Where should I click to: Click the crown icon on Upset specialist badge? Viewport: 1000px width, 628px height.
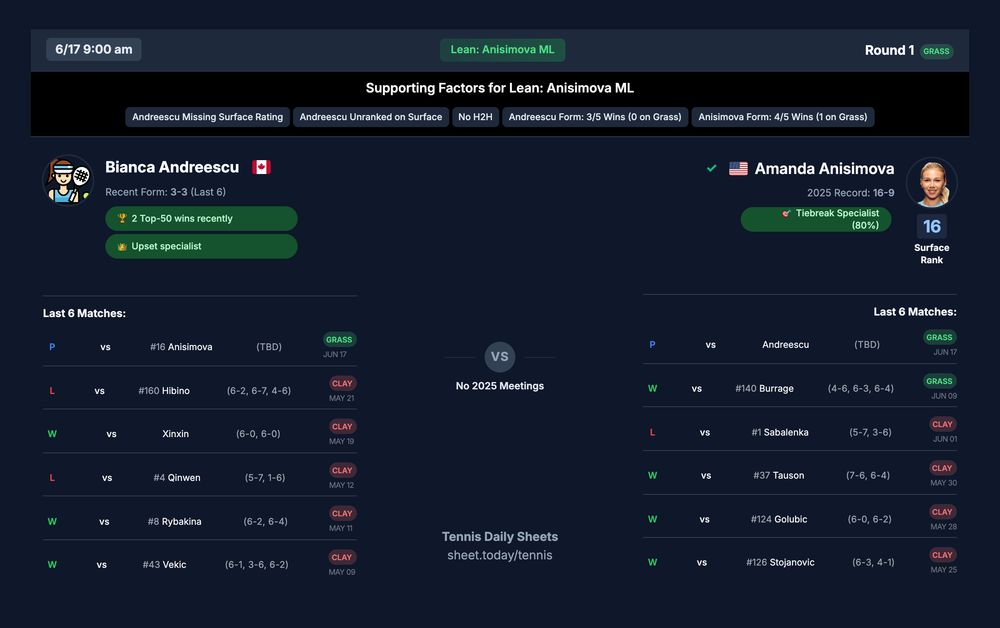(122, 246)
